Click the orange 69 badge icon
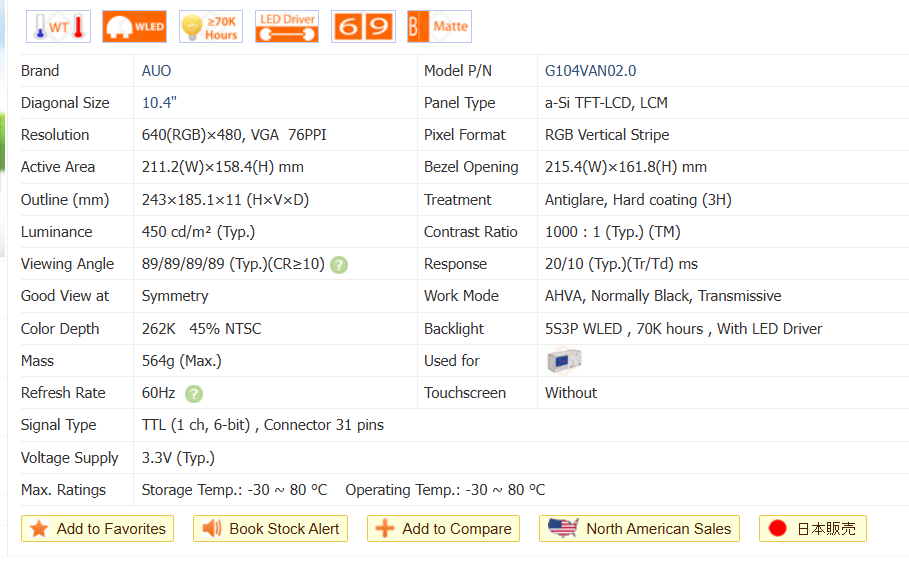The width and height of the screenshot is (909, 569). 363,27
